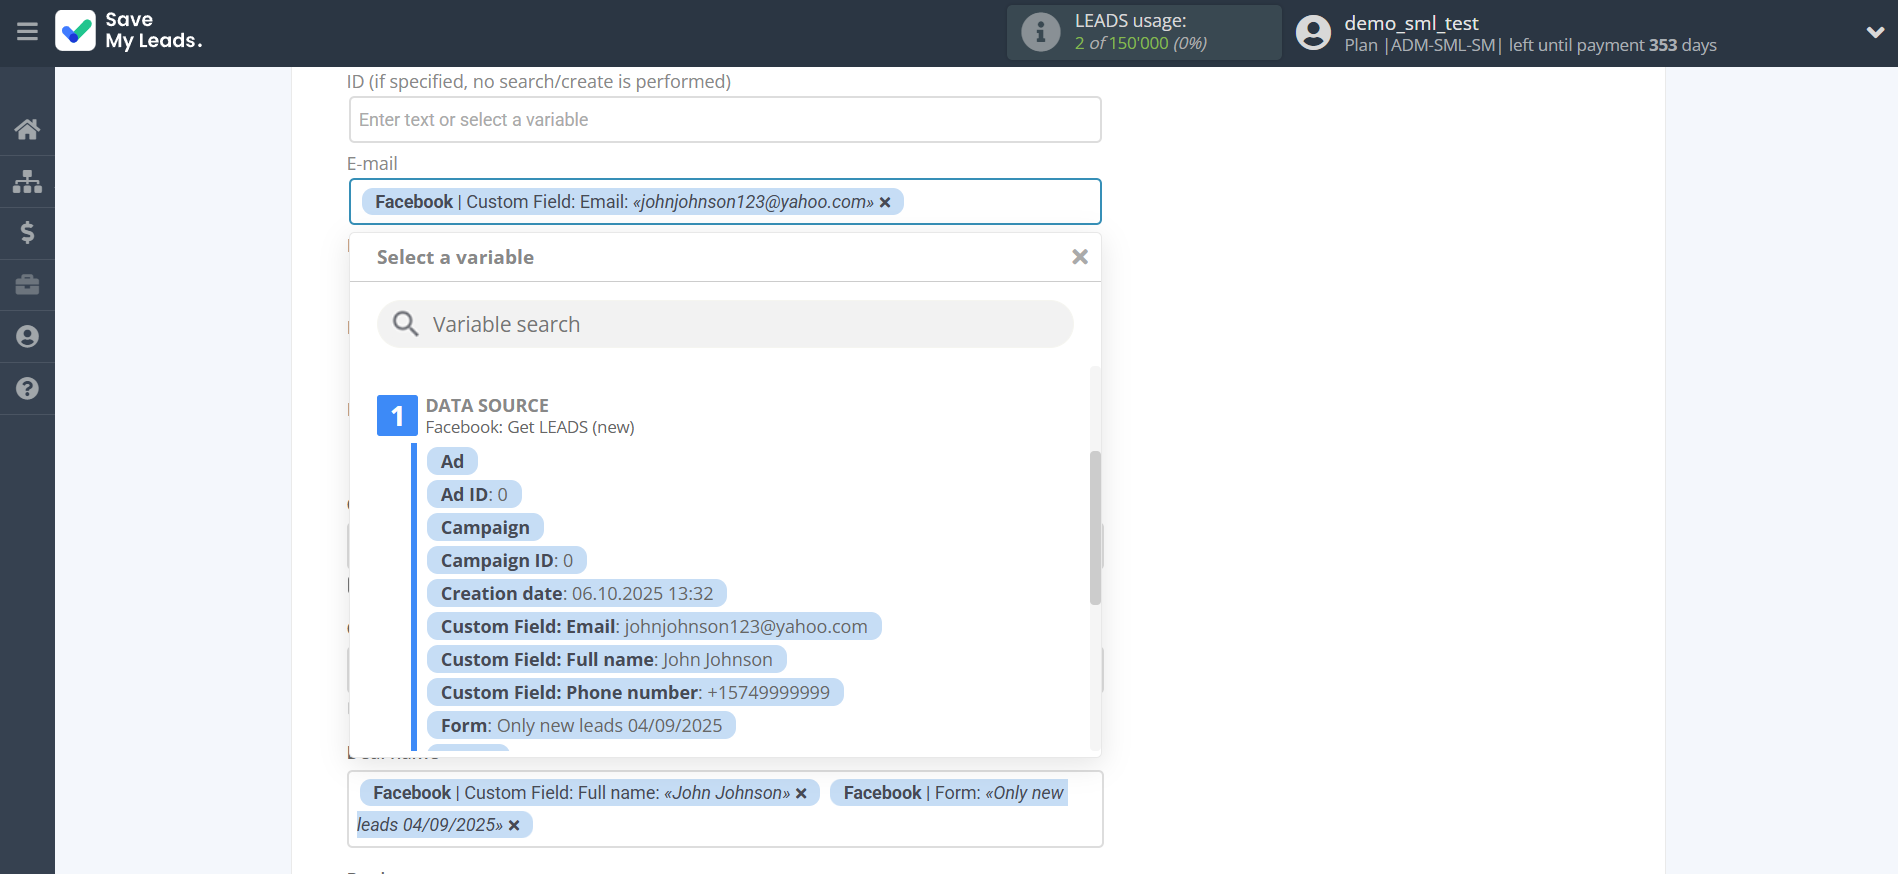The height and width of the screenshot is (874, 1898).
Task: Open the billing dollar icon
Action: (27, 233)
